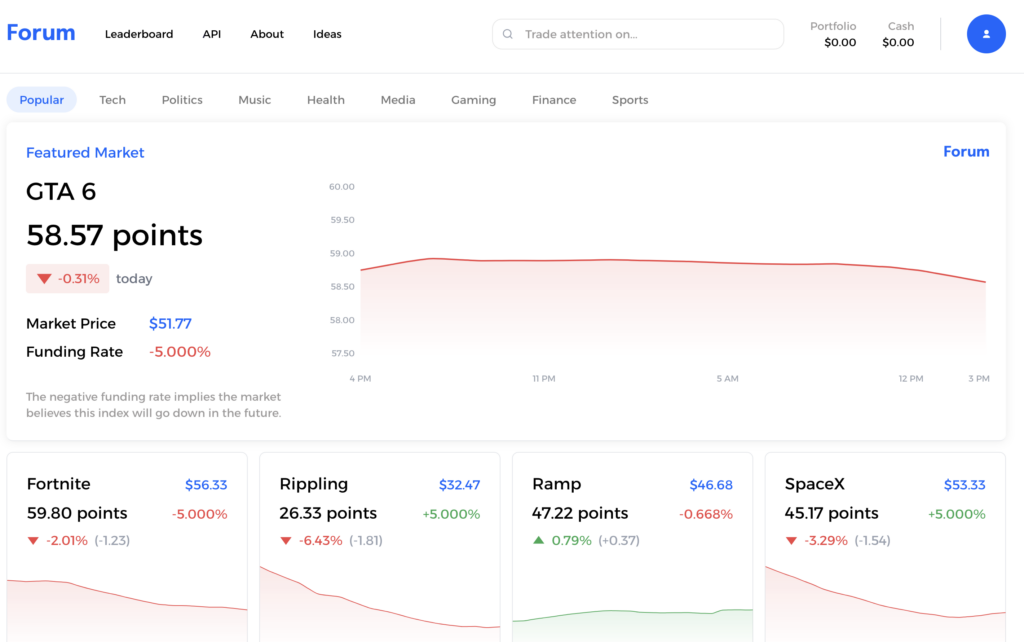Open the Ramp market card title
Screen dimensions: 1024x642
tap(556, 484)
